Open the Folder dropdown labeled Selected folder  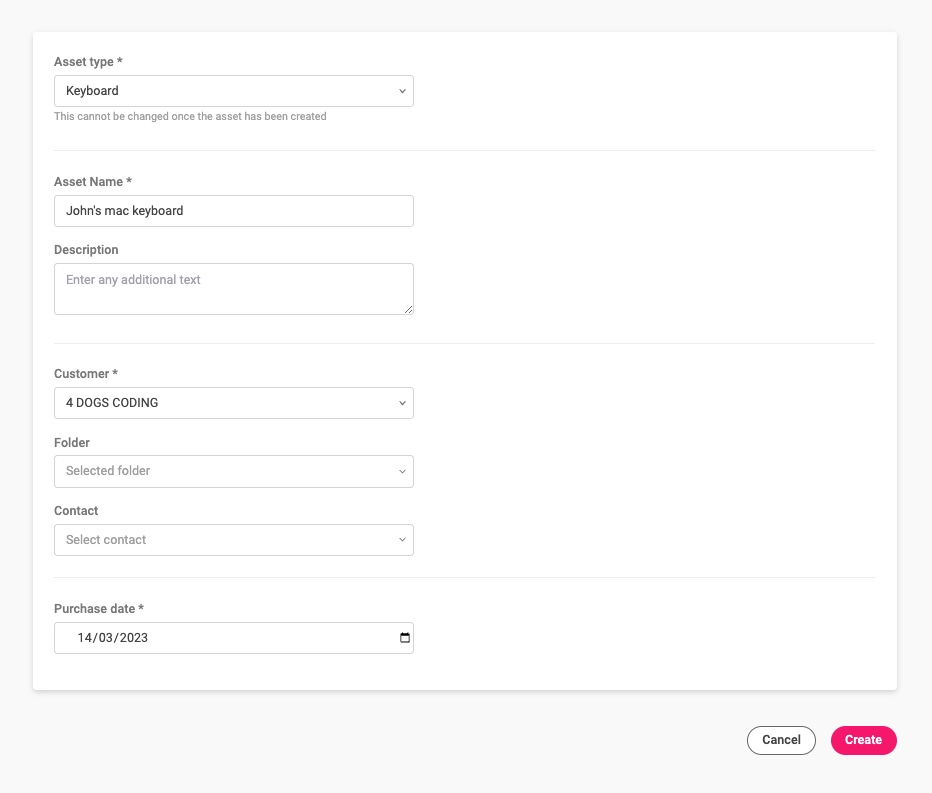pos(233,471)
